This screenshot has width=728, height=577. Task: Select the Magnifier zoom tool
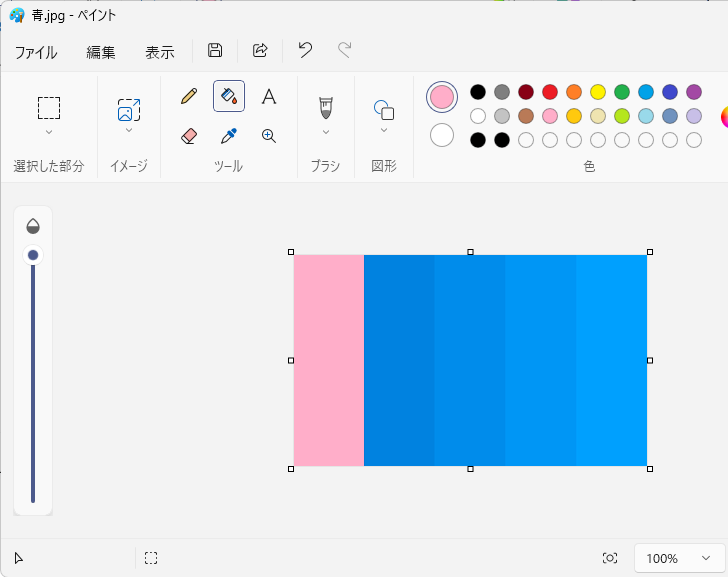268,135
